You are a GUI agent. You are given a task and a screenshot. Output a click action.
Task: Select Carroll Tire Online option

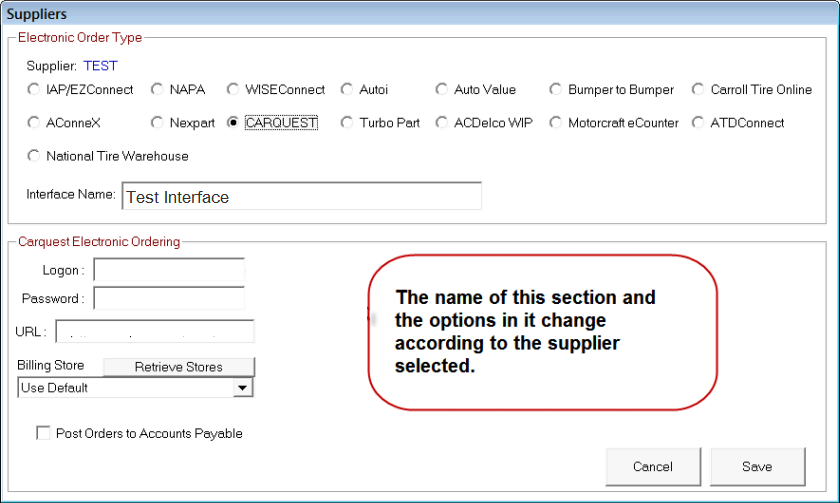pos(699,90)
